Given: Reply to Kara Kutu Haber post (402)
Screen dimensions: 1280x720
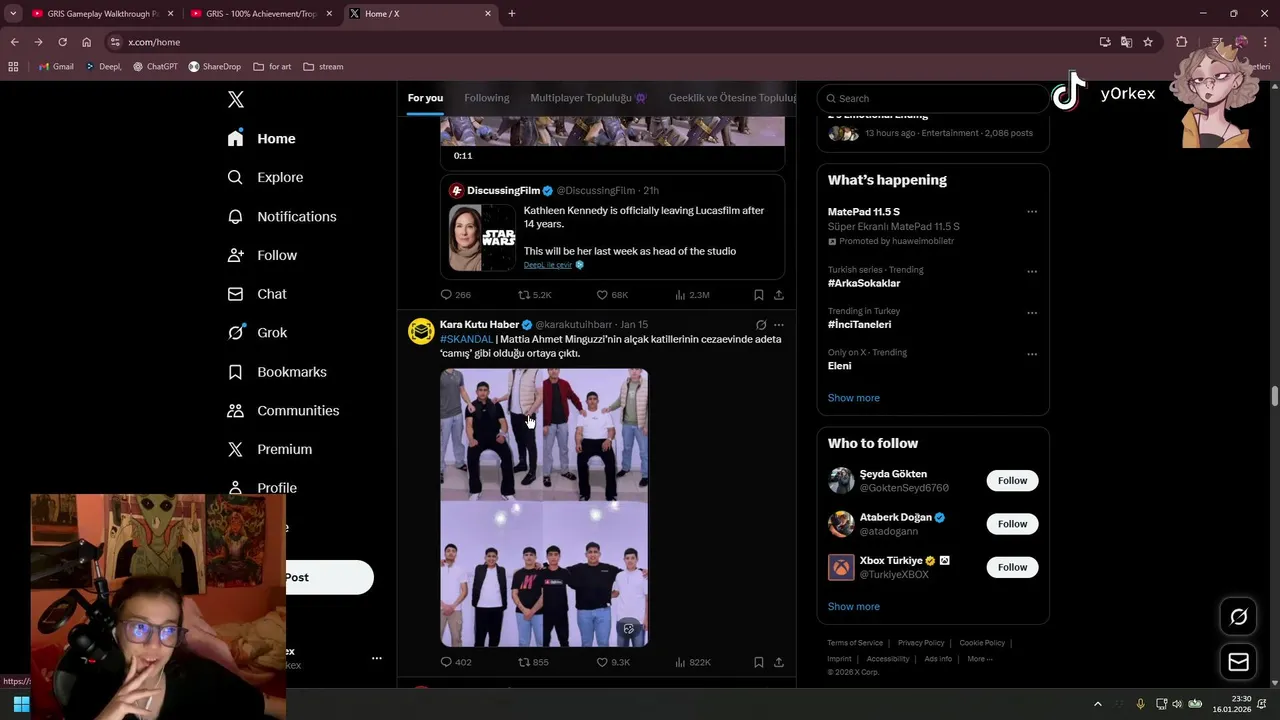Looking at the screenshot, I should tap(456, 662).
